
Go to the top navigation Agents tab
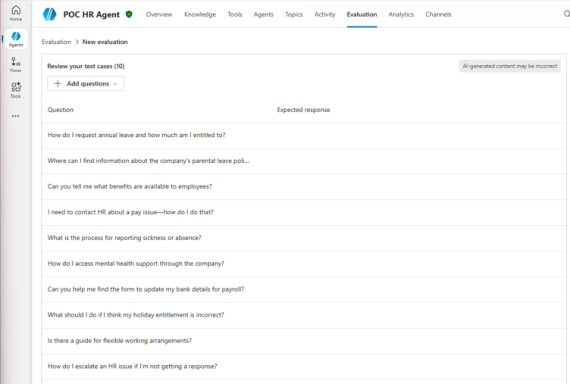coord(264,15)
